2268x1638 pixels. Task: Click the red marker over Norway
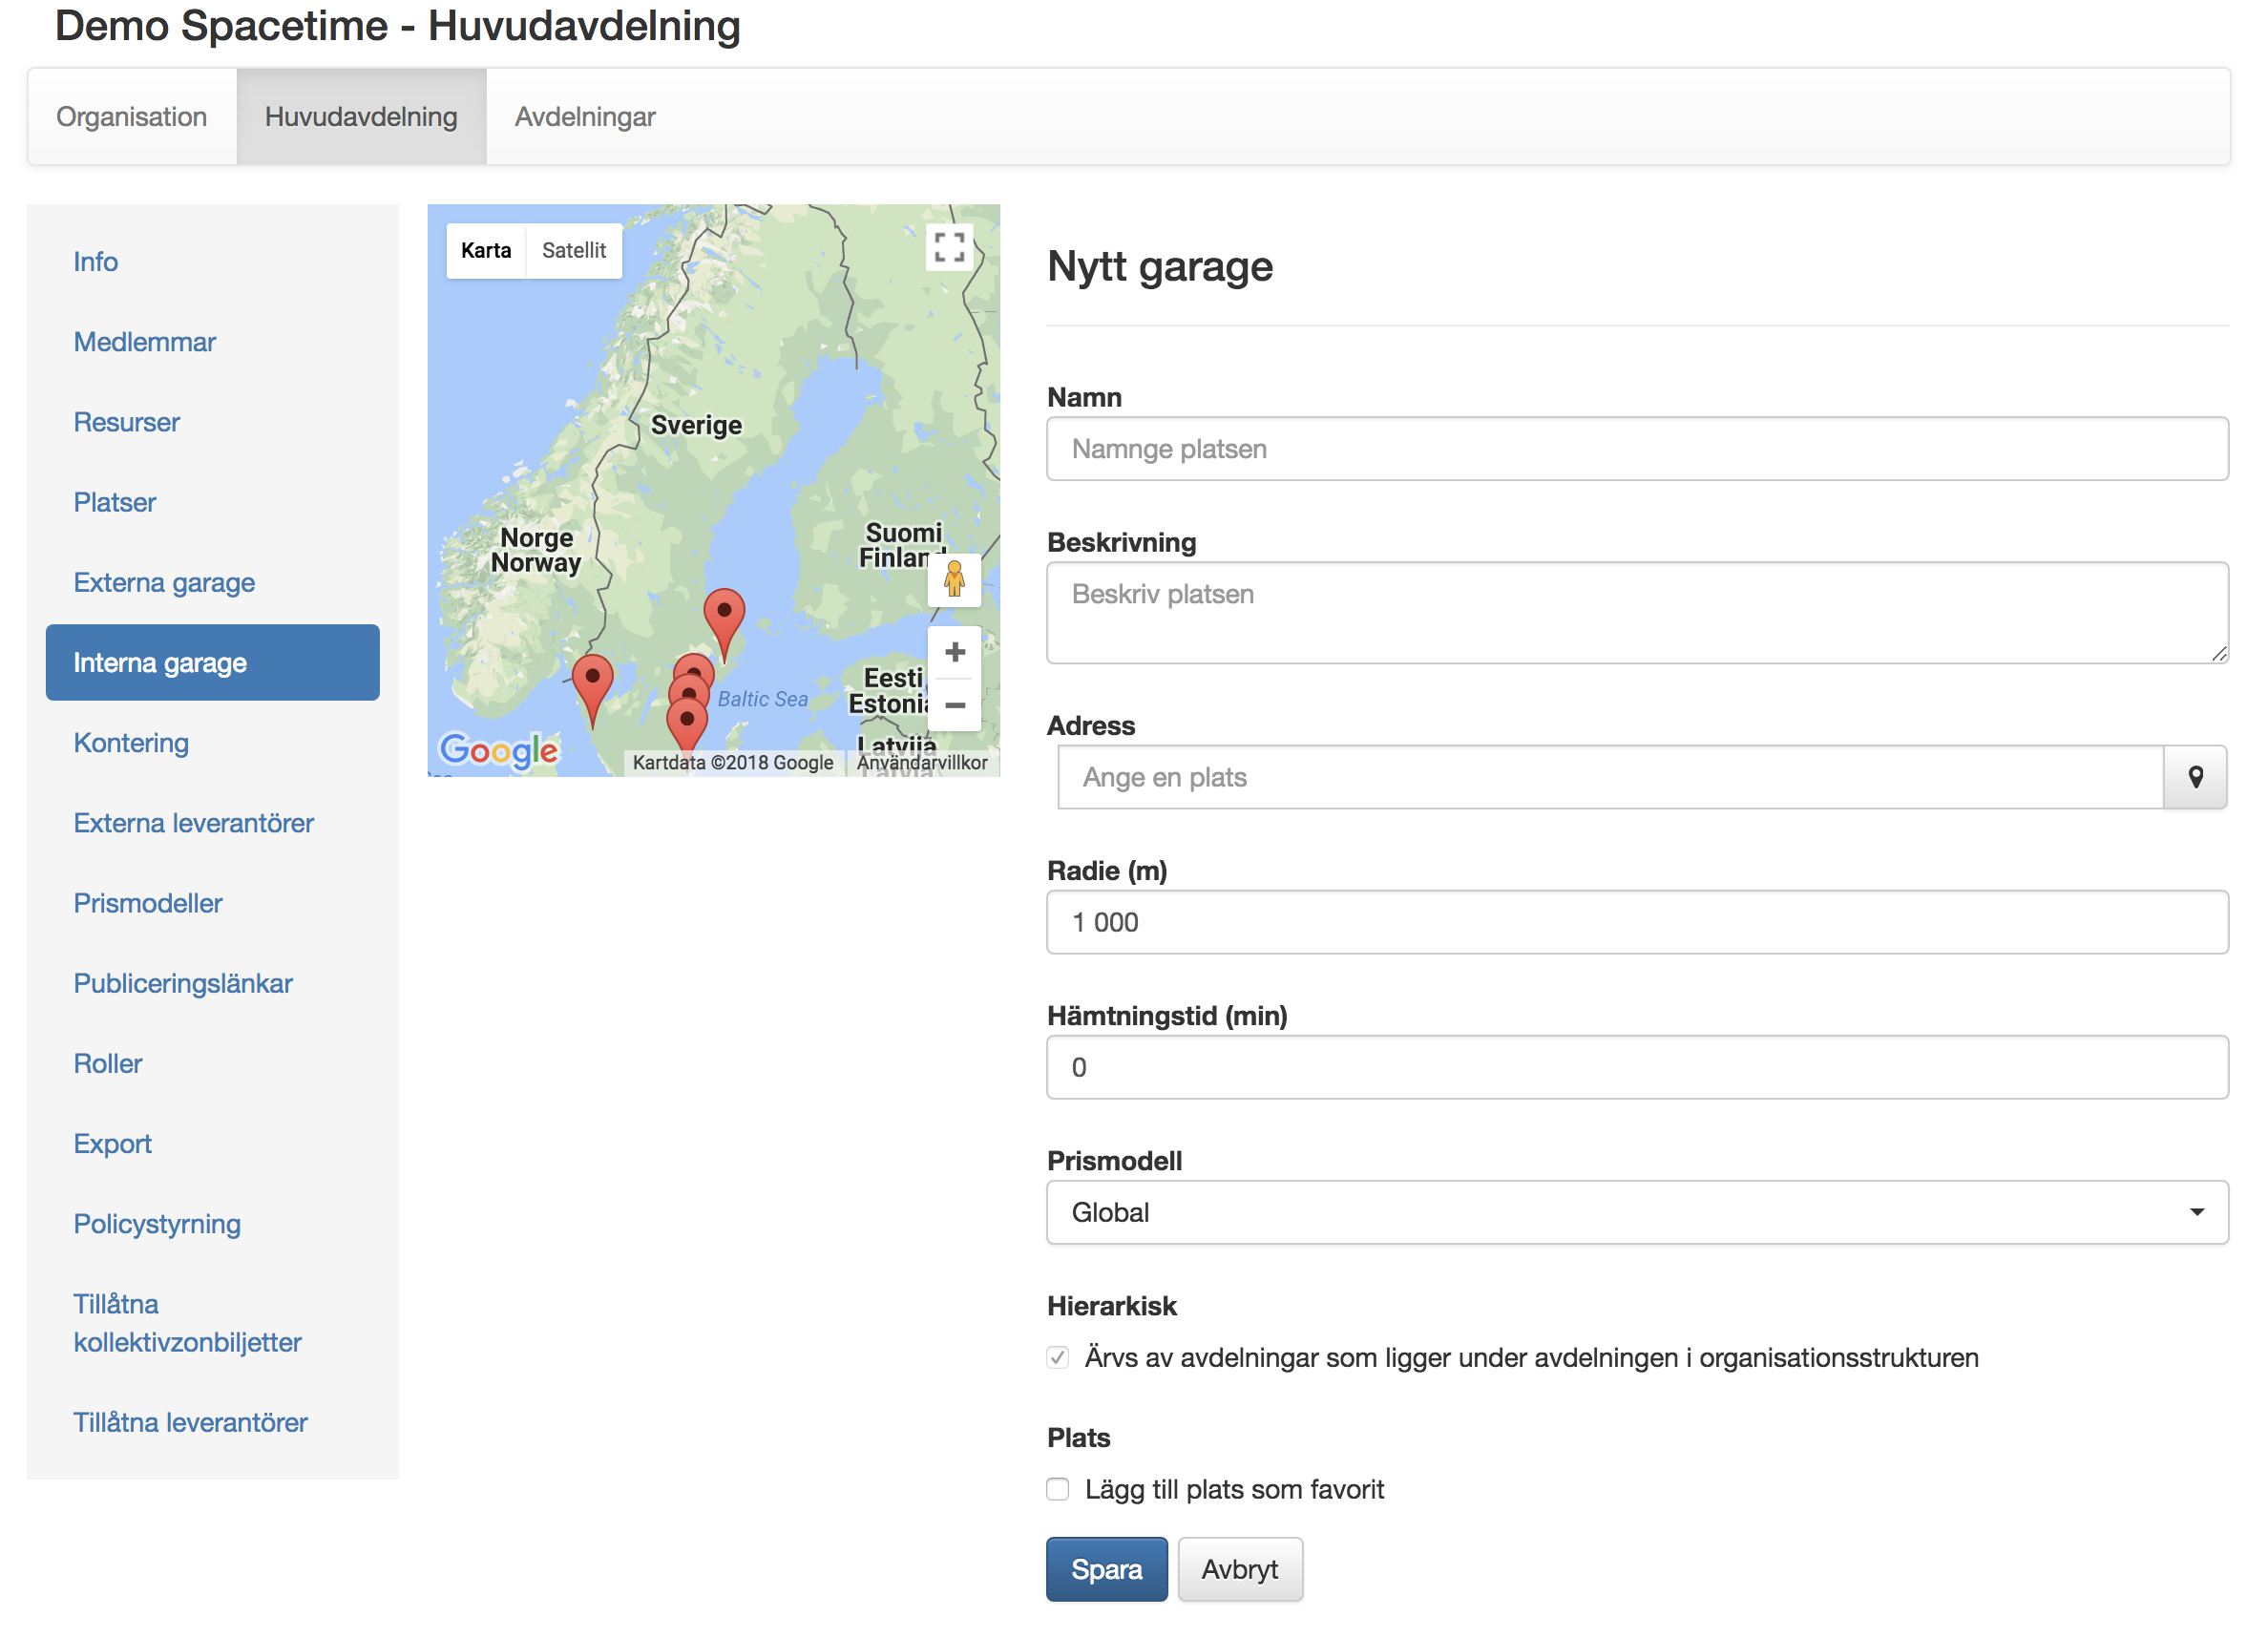click(592, 682)
